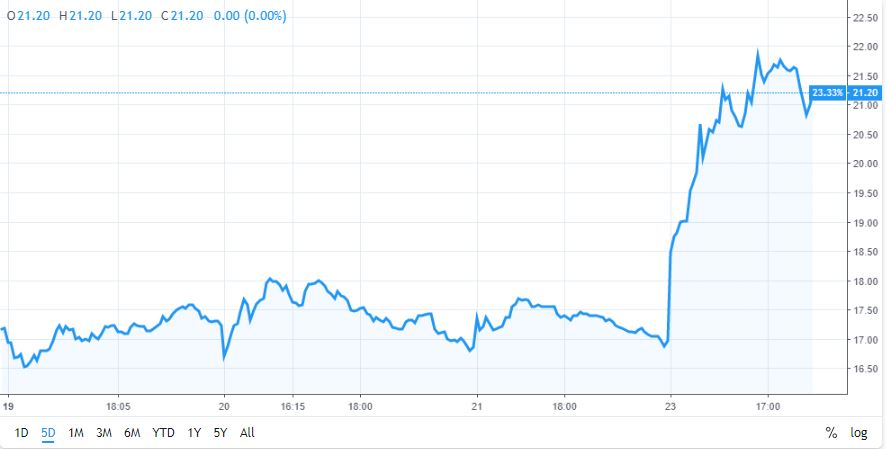Screen dimensions: 886x449
Task: Toggle the percent (%) scale
Action: click(x=830, y=433)
